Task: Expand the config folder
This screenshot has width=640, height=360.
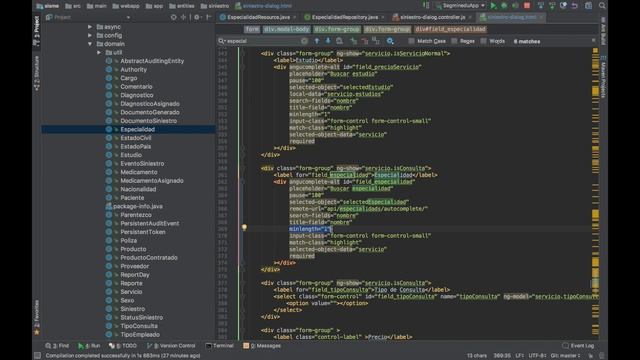Action: tap(90, 35)
